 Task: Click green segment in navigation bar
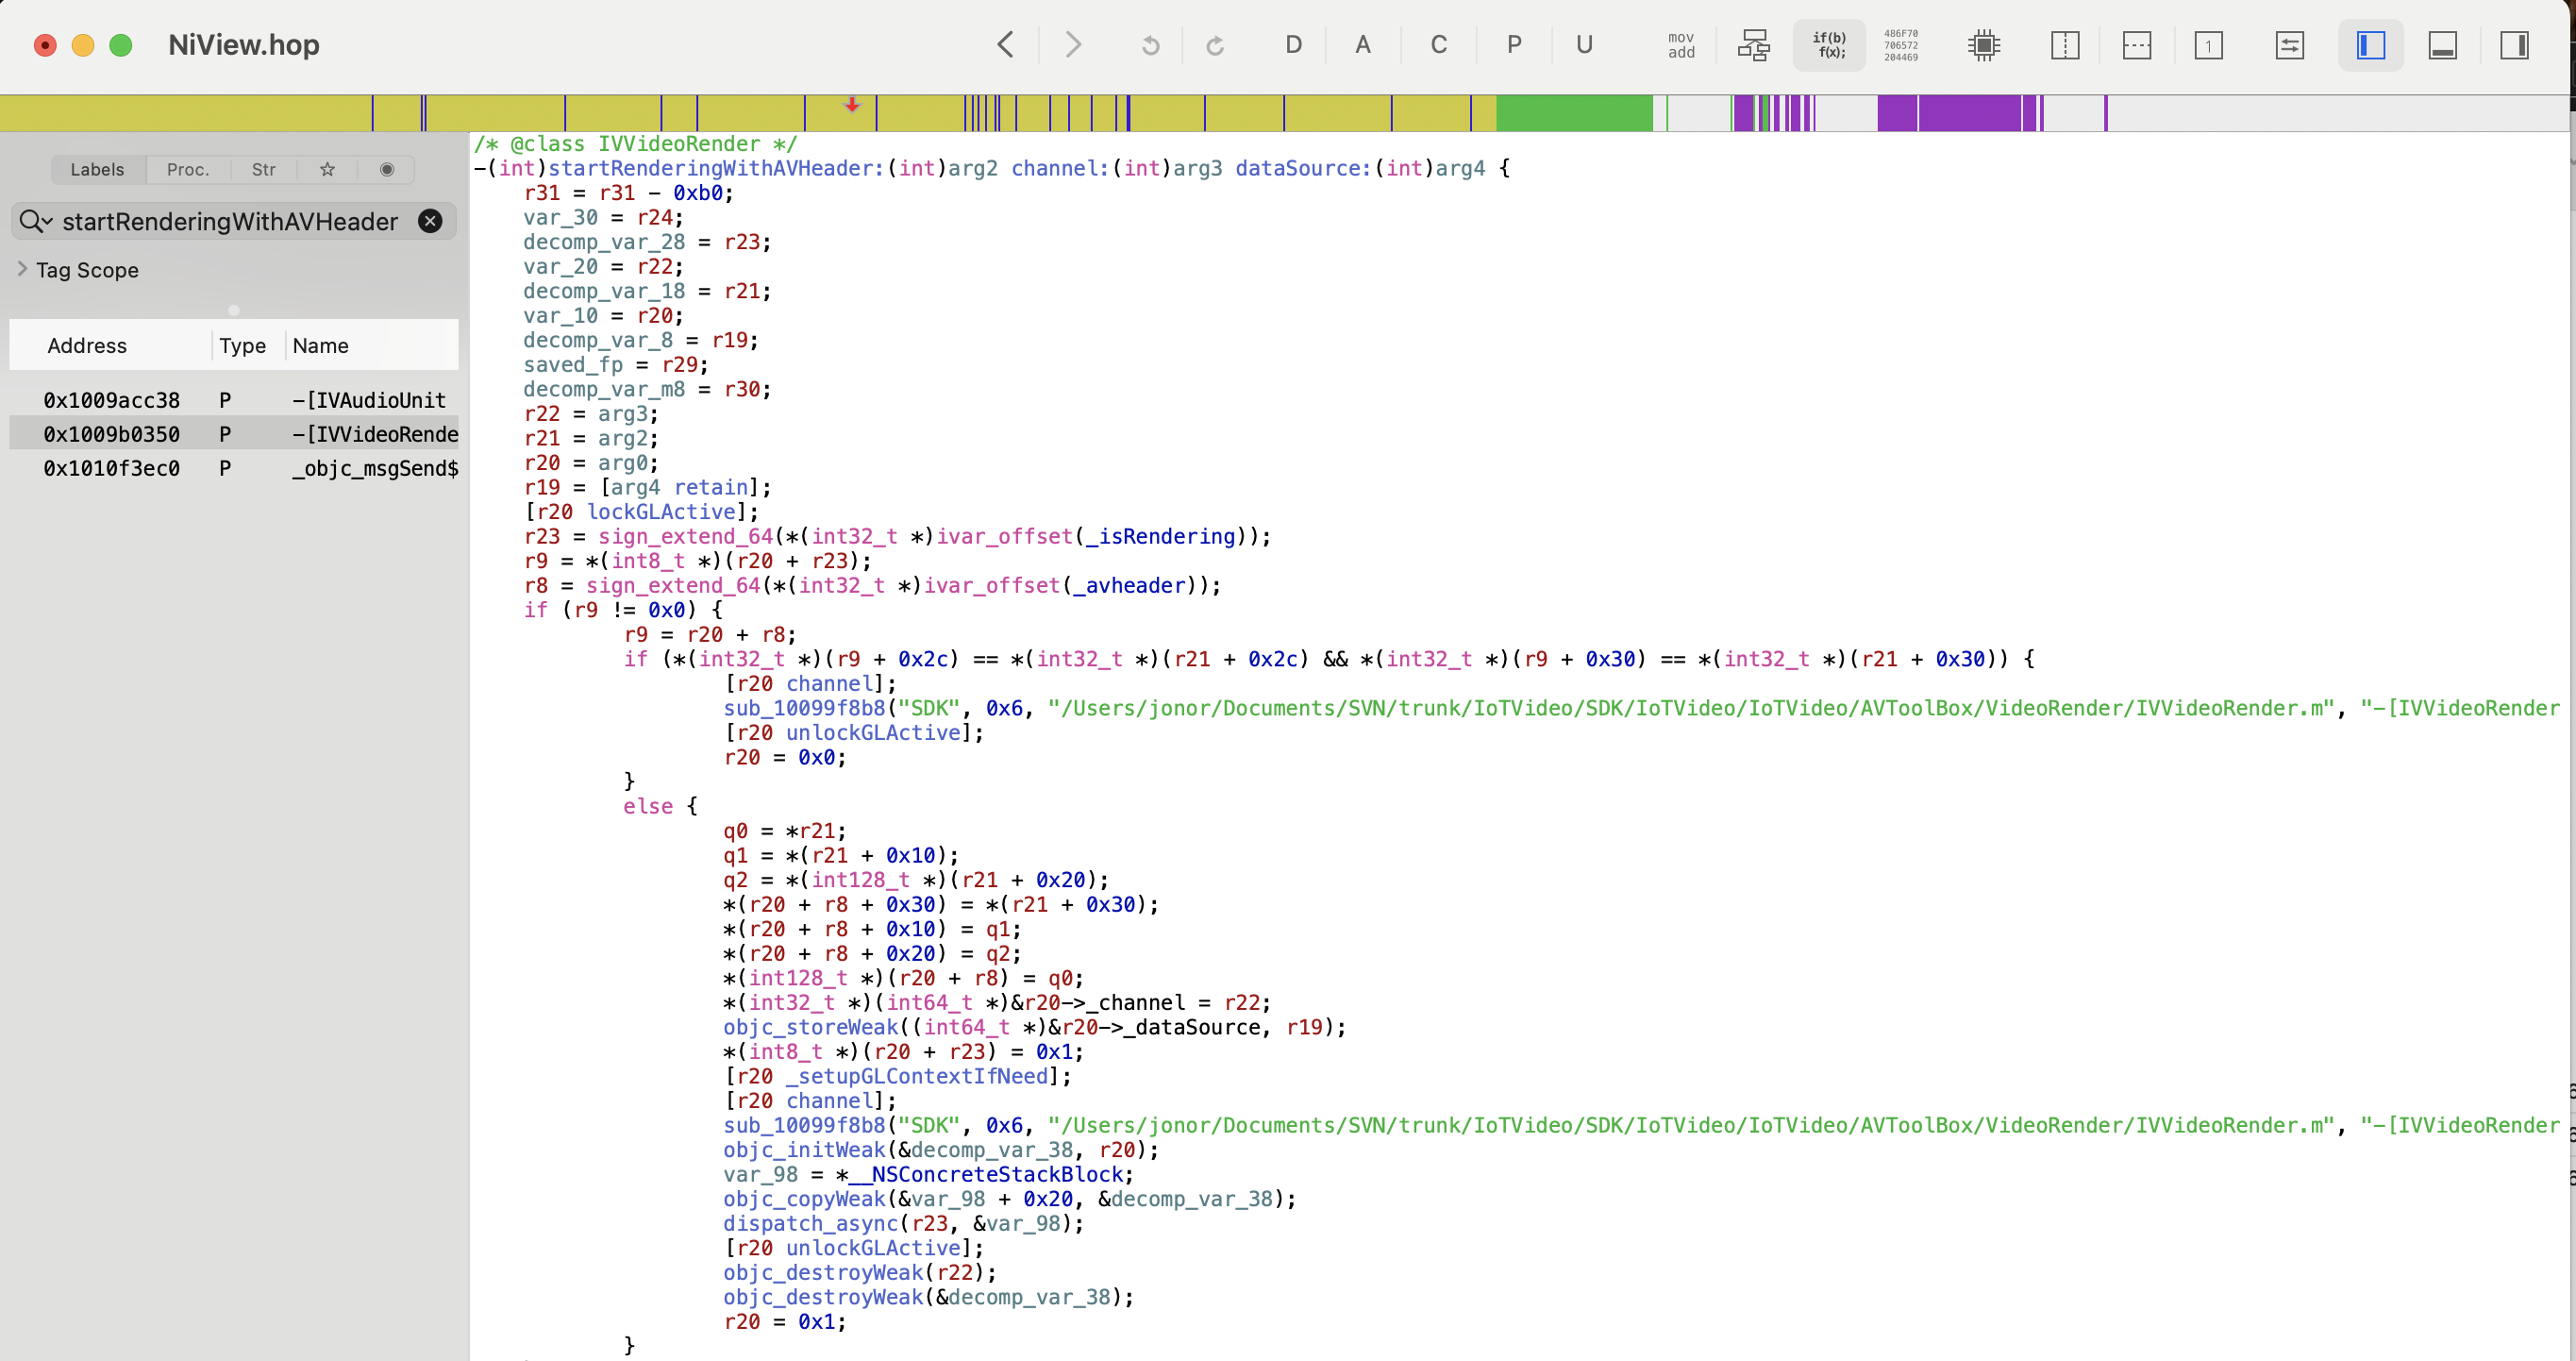(1573, 113)
